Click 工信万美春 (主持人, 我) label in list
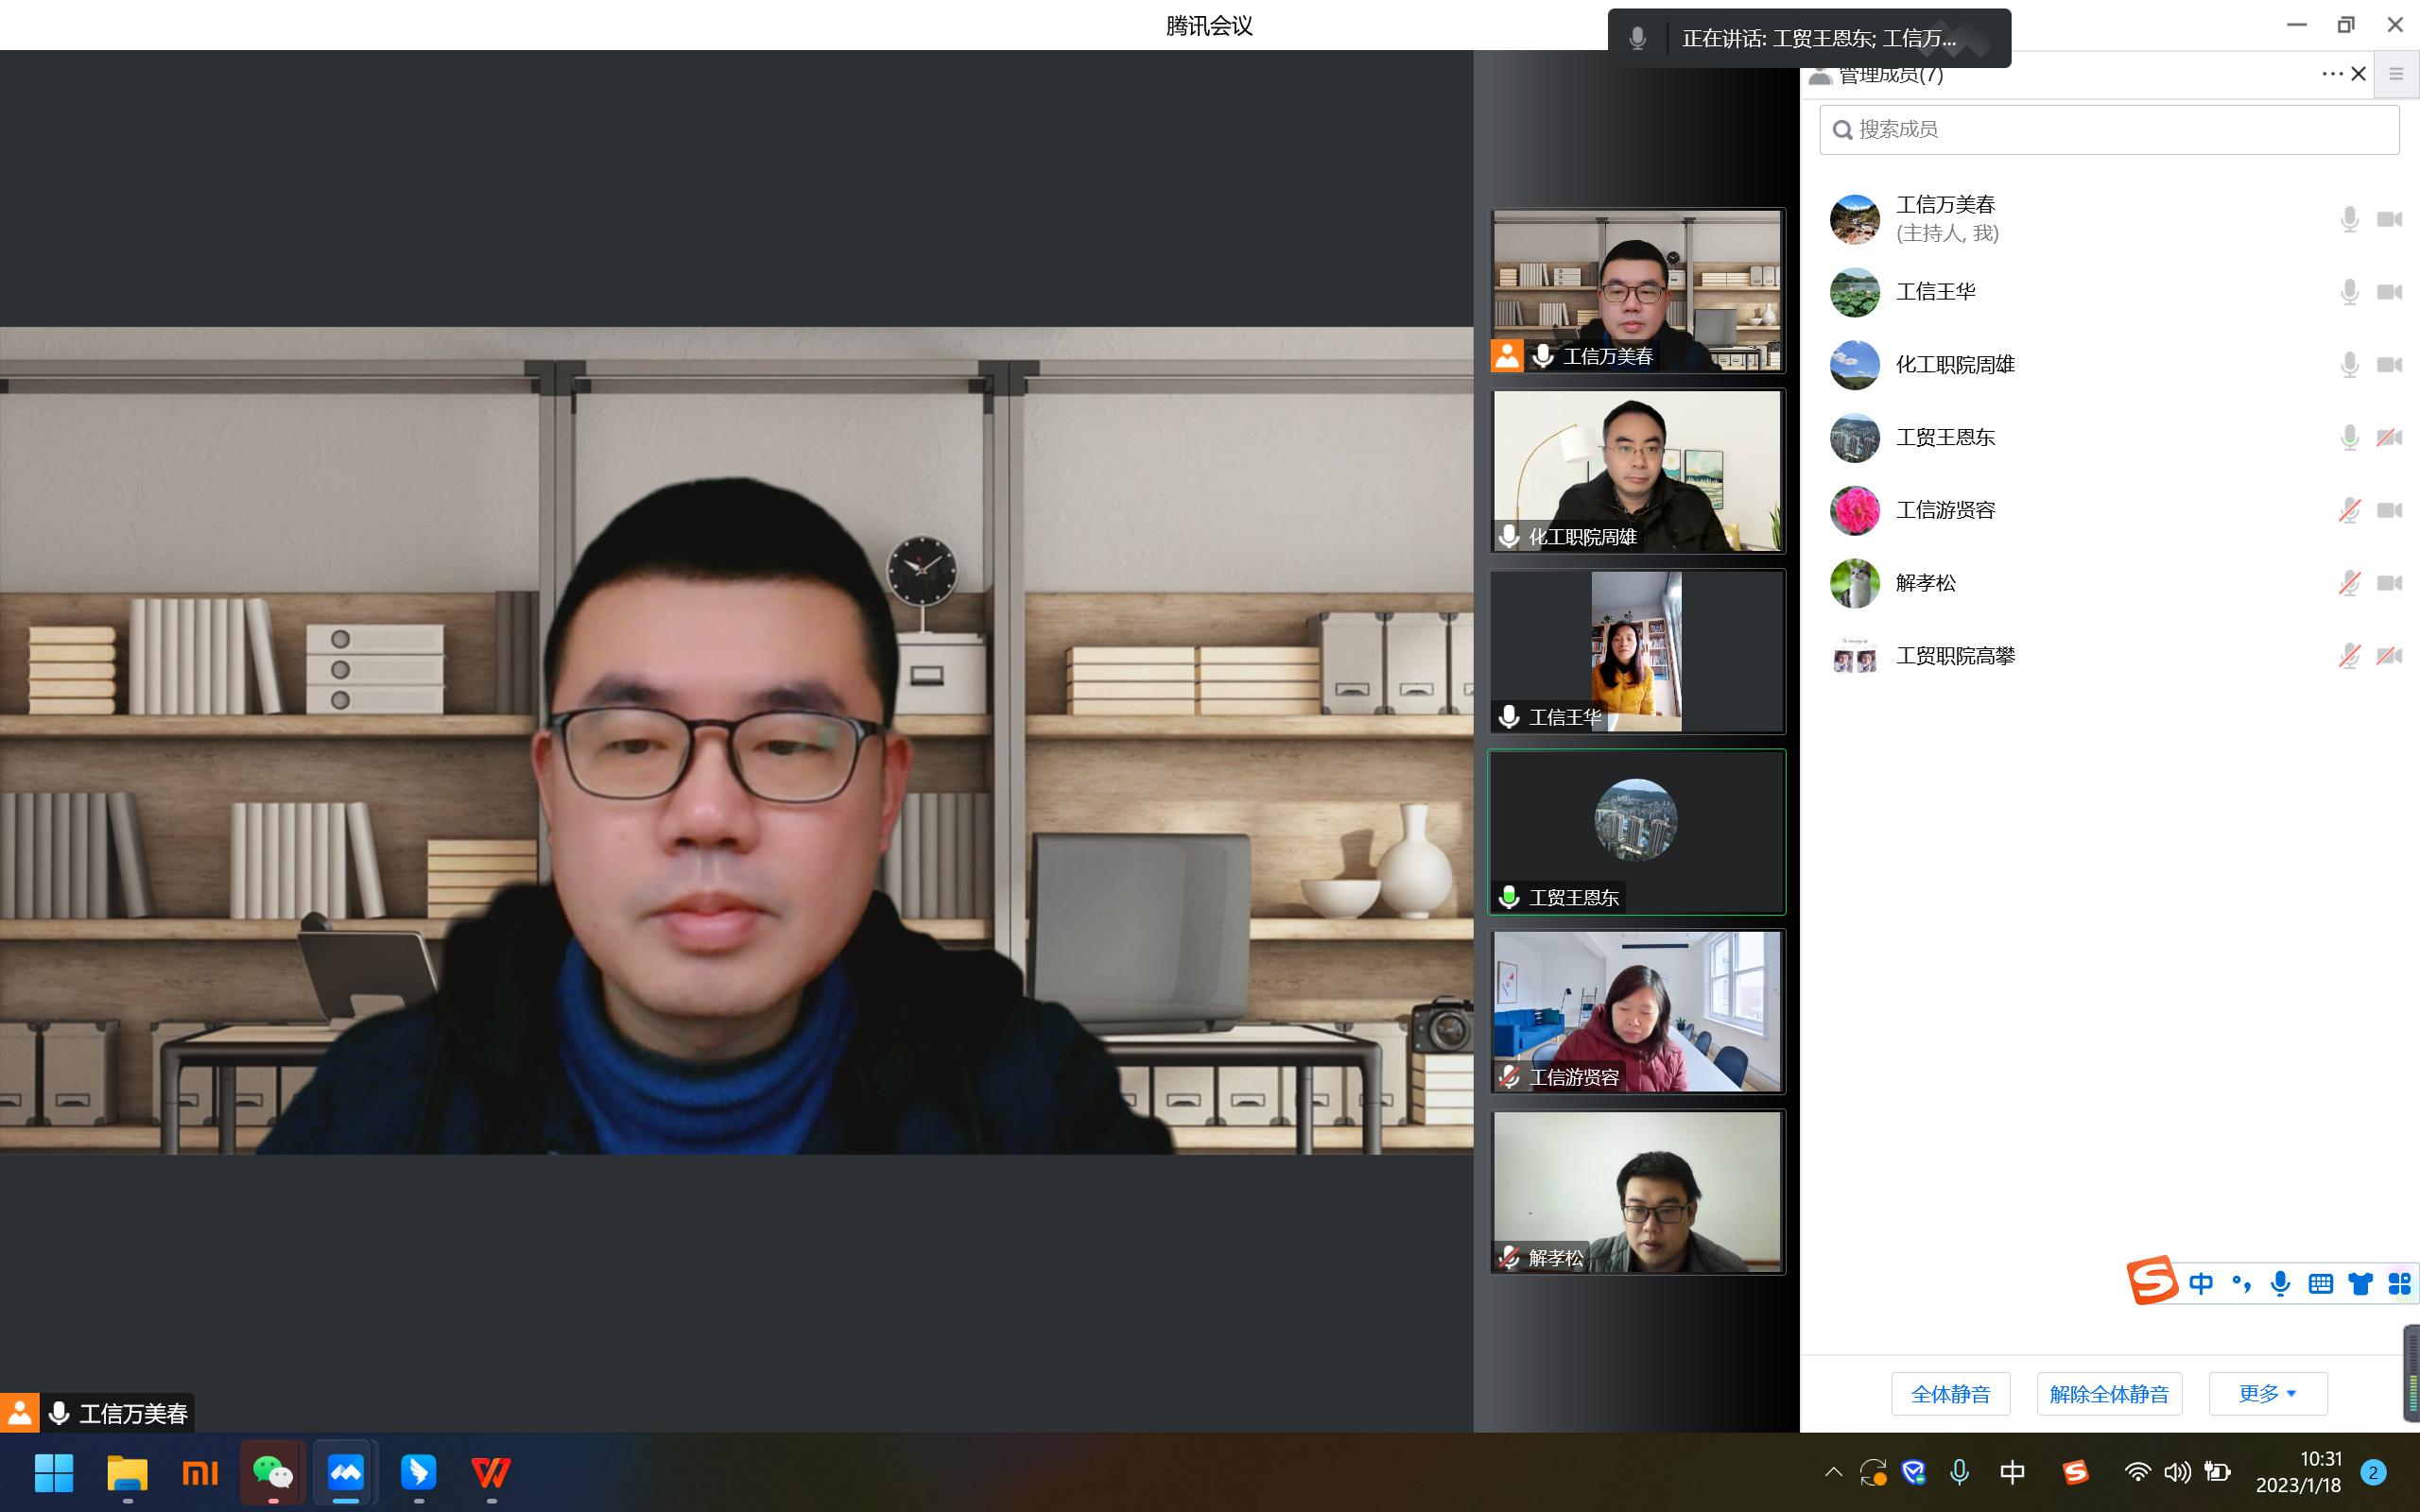Image resolution: width=2420 pixels, height=1512 pixels. coord(1946,217)
